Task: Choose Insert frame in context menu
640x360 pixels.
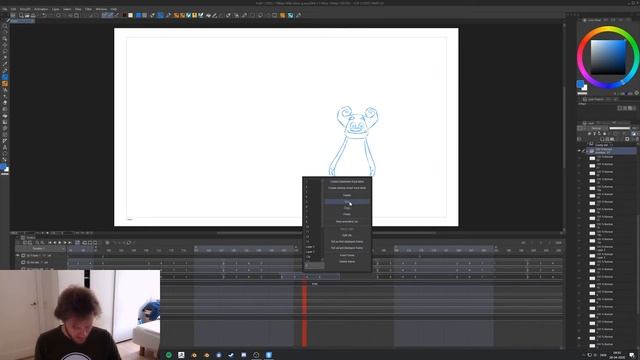Action: tap(347, 255)
